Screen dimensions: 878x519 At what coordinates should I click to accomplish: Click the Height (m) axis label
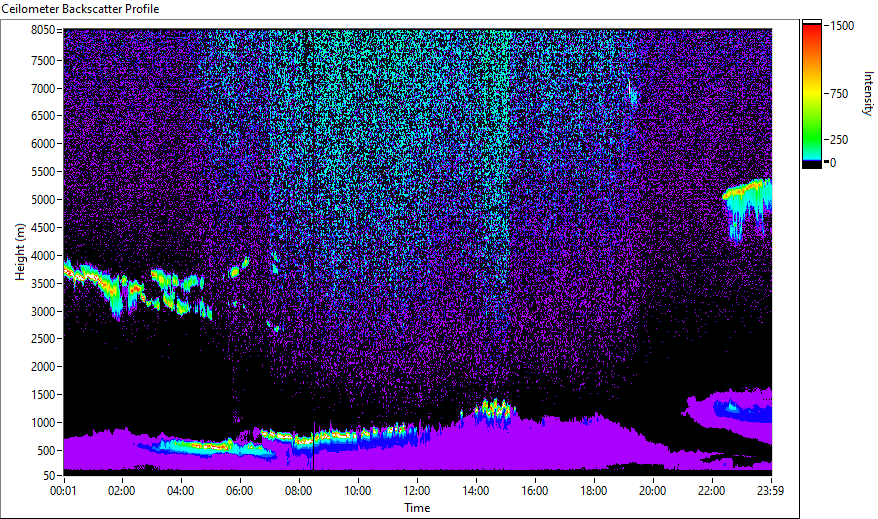(x=20, y=252)
